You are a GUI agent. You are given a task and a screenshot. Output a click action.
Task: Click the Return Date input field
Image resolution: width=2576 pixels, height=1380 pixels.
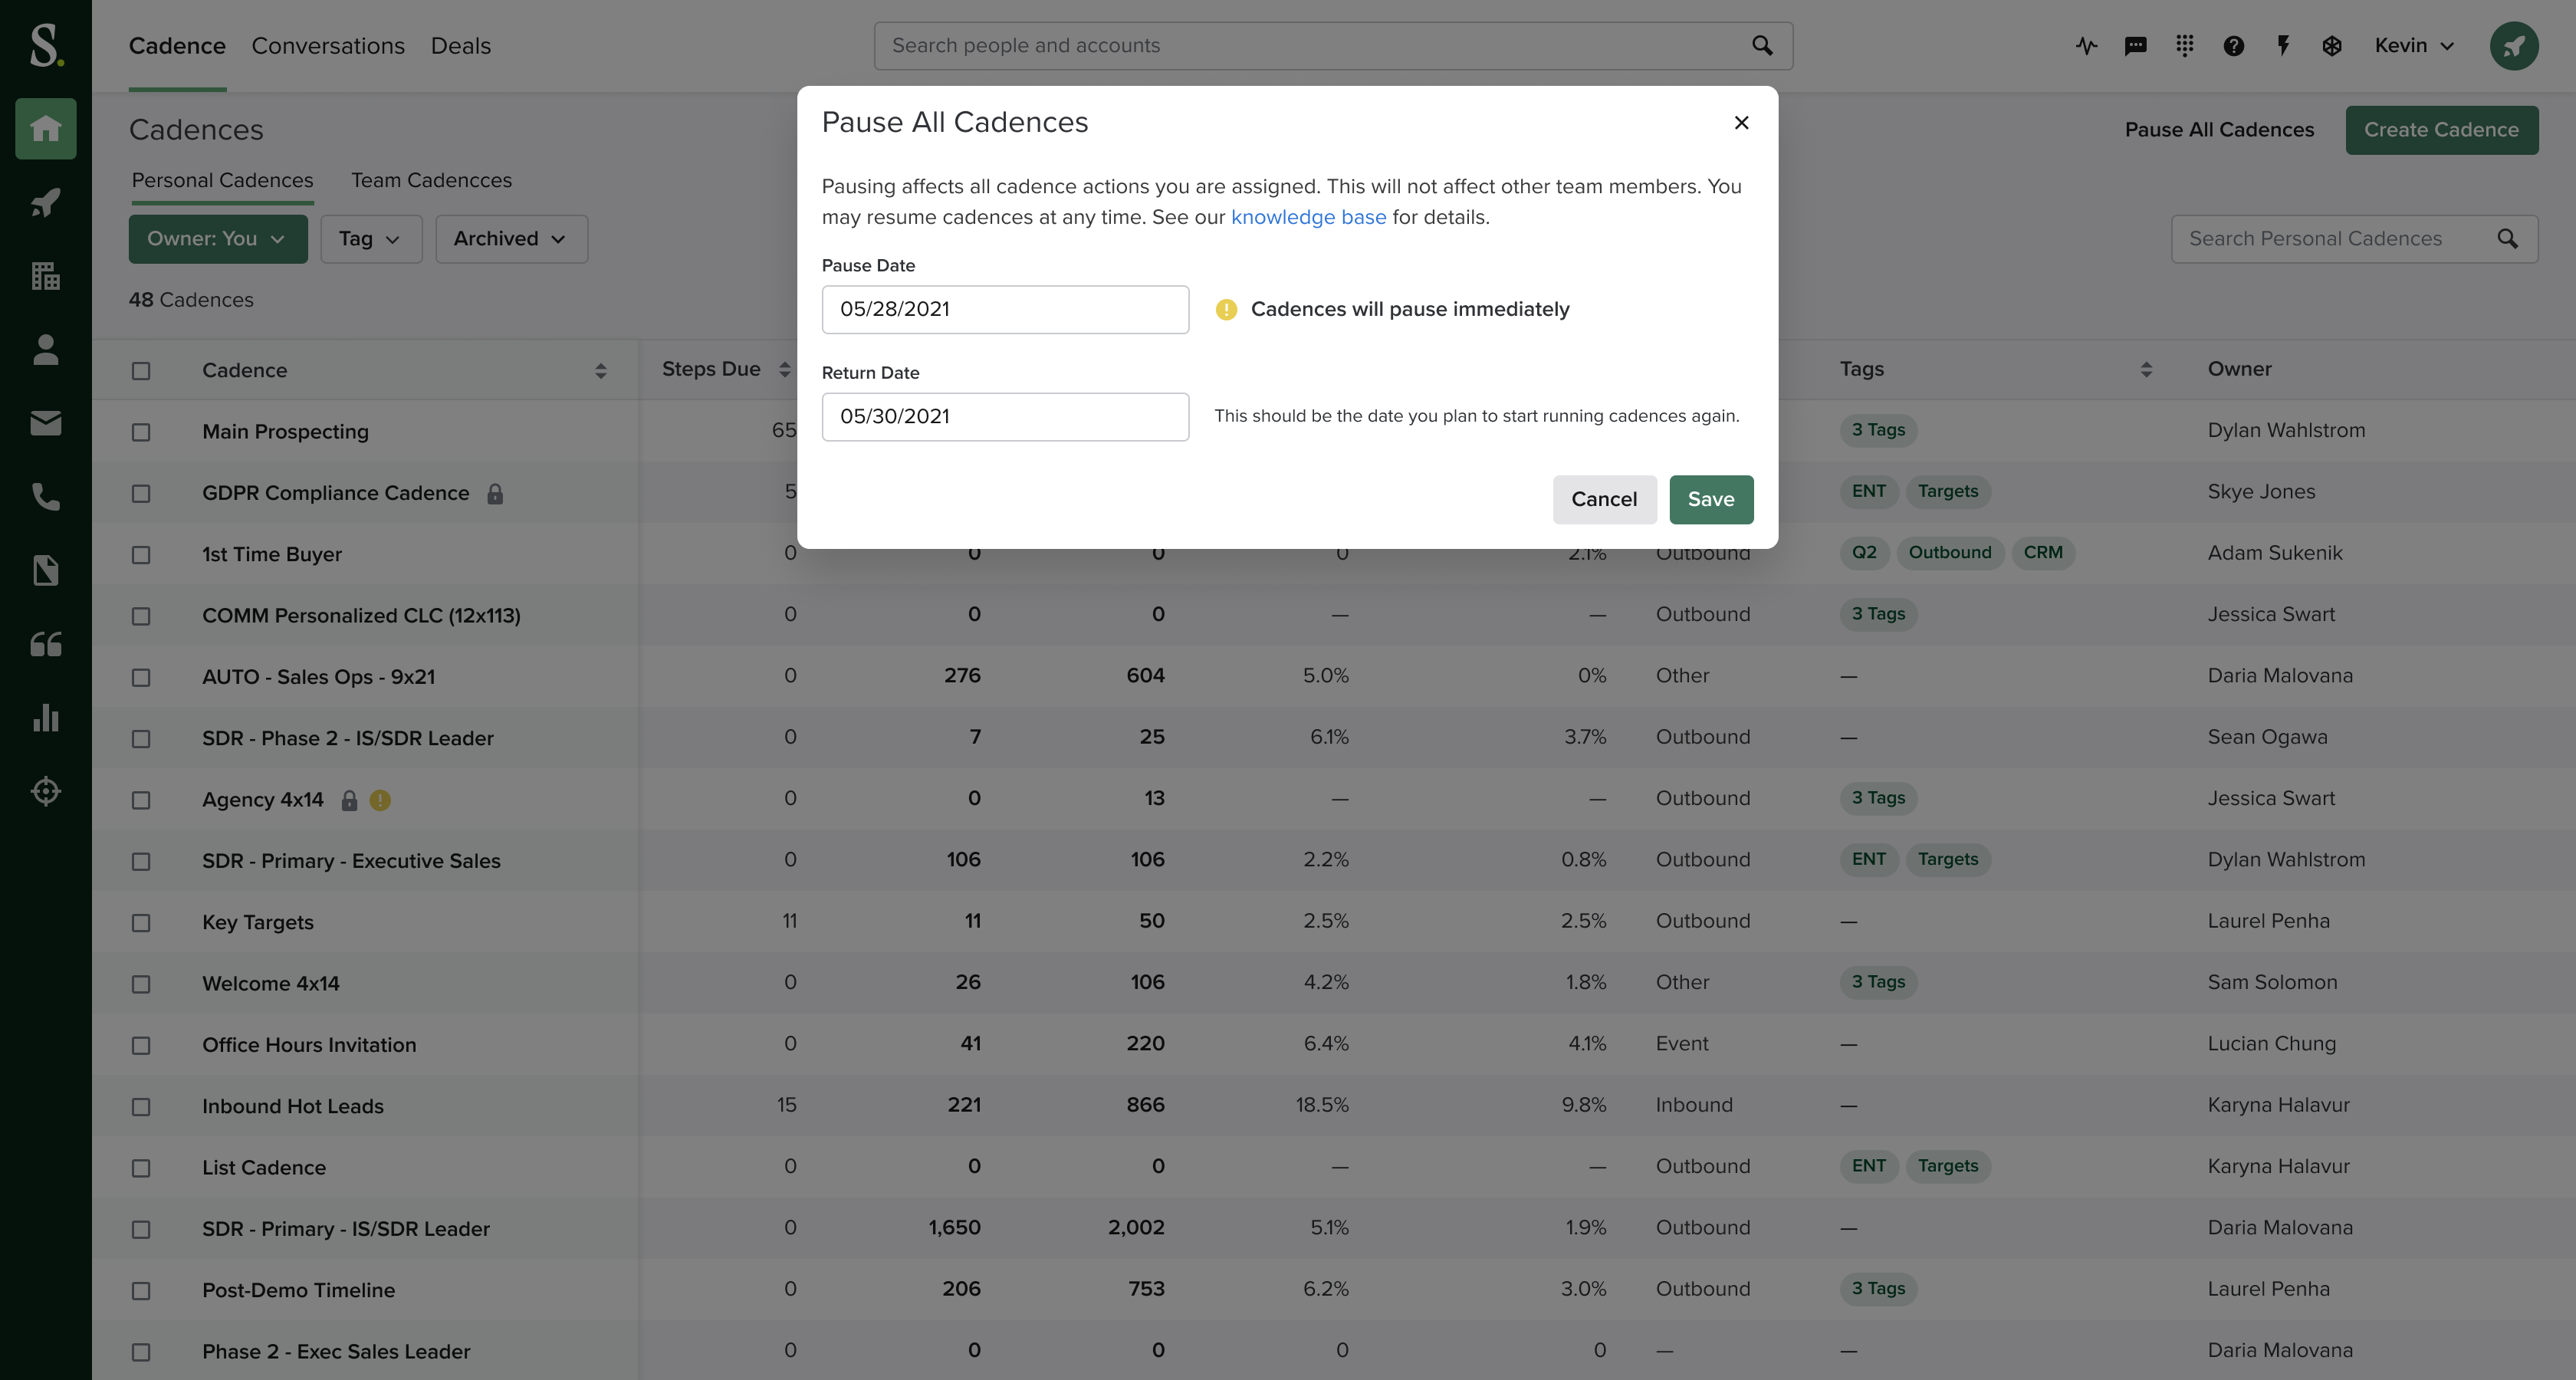tap(1004, 416)
